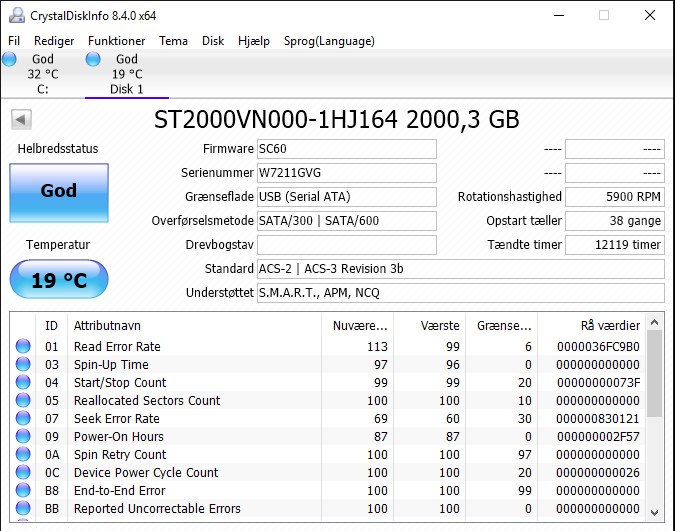The width and height of the screenshot is (675, 531).
Task: Select the End-to-End Error row name
Action: point(120,491)
